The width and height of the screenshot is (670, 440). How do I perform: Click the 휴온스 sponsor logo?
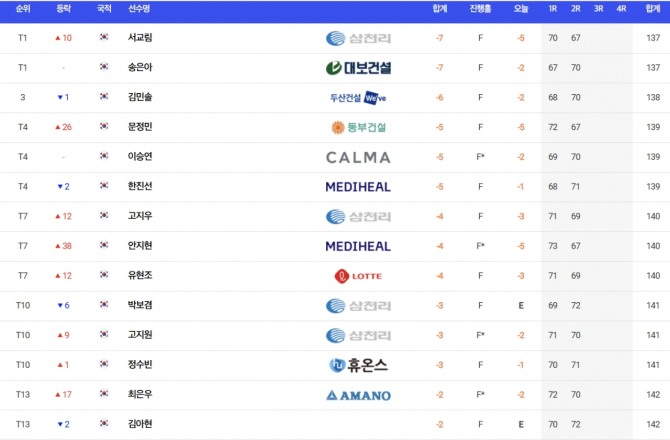tap(358, 365)
